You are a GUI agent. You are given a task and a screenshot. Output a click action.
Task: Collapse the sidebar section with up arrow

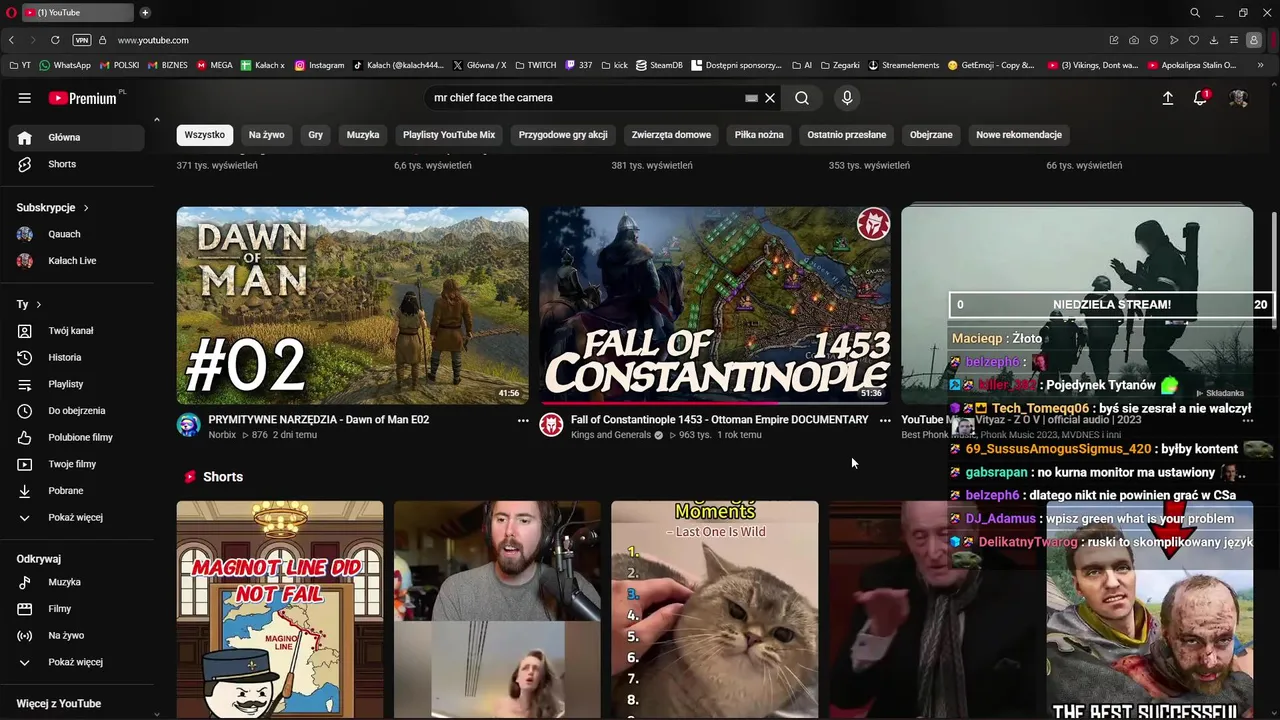(x=156, y=120)
